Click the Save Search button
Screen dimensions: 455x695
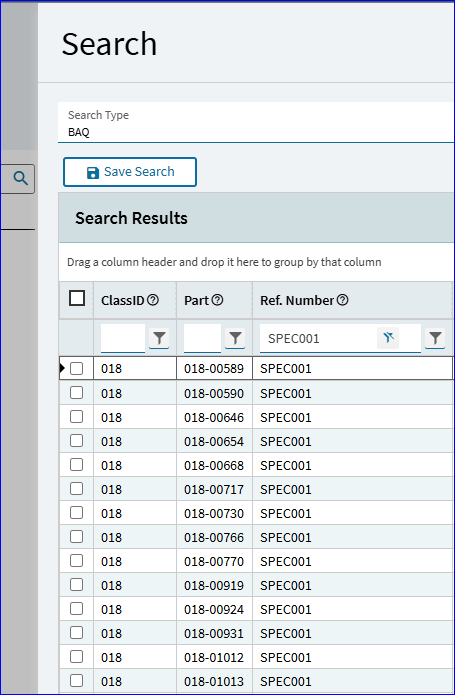tap(130, 172)
